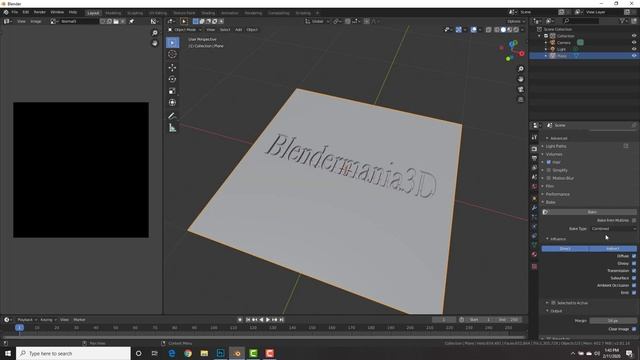
Task: Select the 3D Cursor tool
Action: click(173, 54)
